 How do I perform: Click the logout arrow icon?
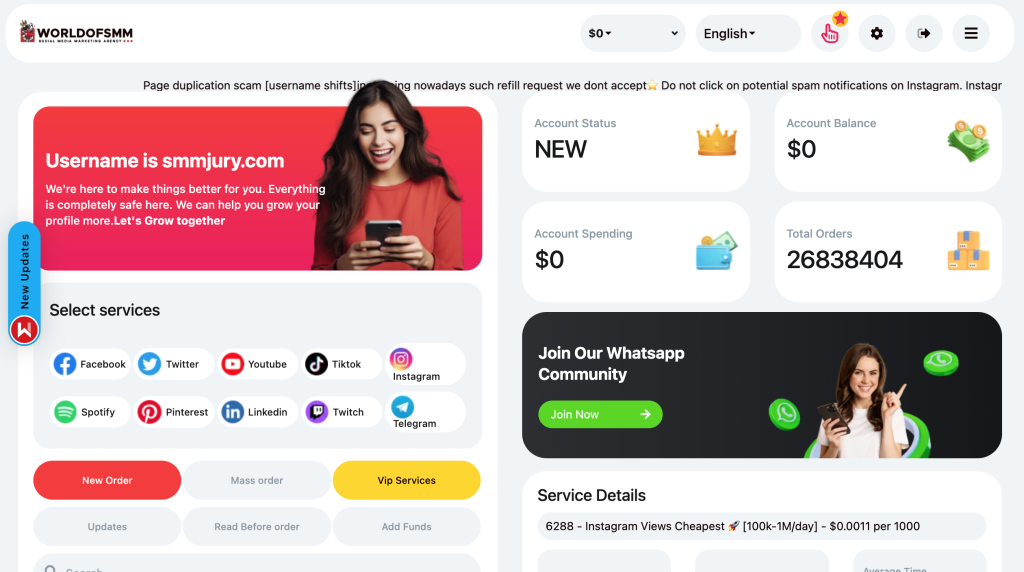tap(923, 33)
